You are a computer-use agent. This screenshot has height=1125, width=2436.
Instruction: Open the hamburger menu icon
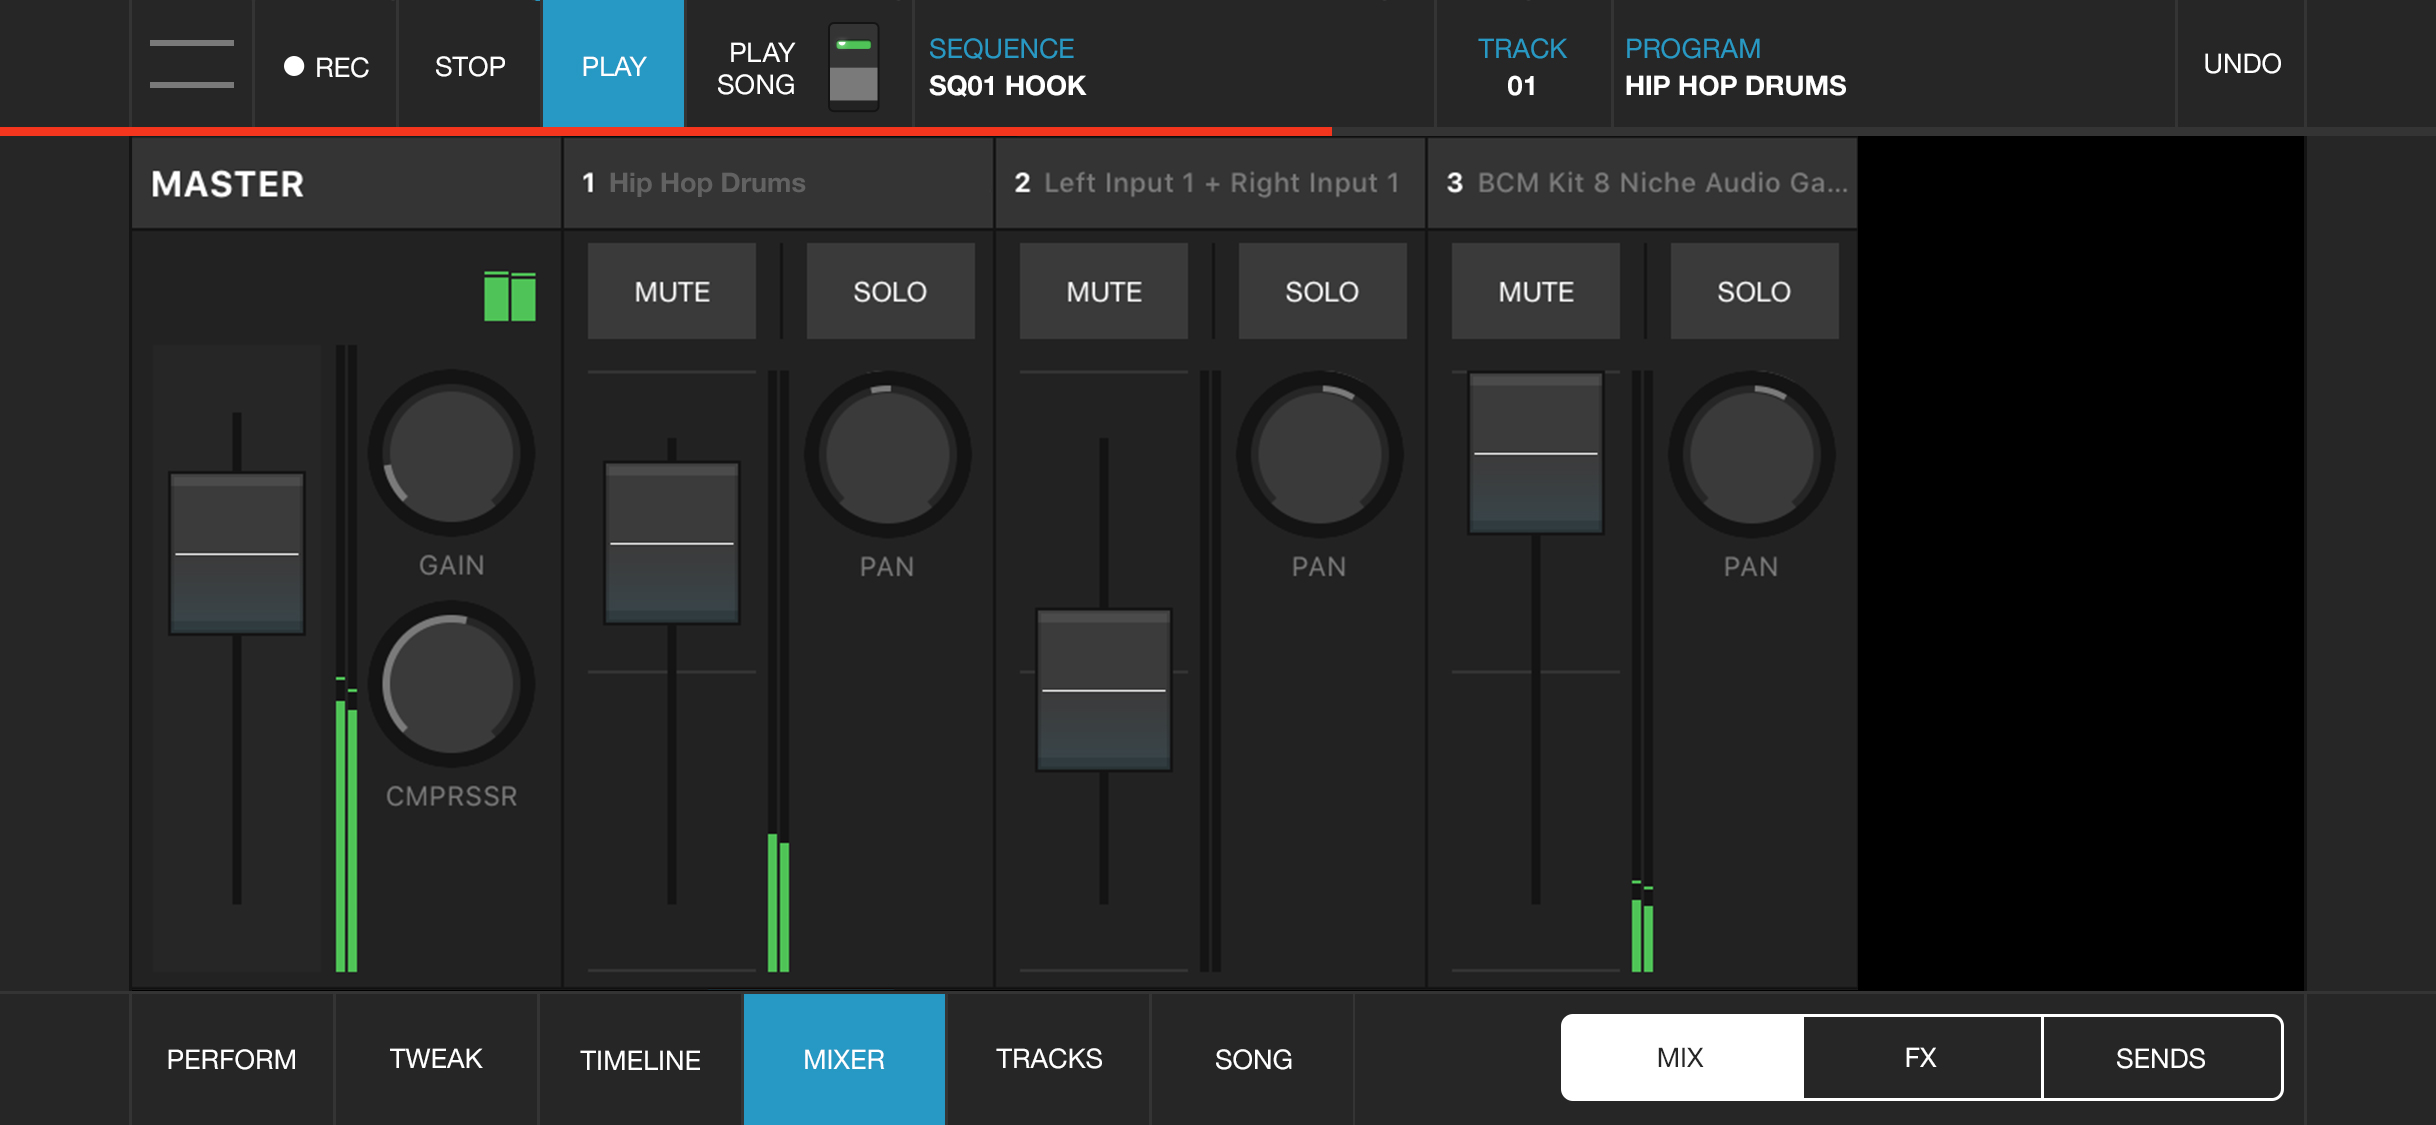coord(191,64)
